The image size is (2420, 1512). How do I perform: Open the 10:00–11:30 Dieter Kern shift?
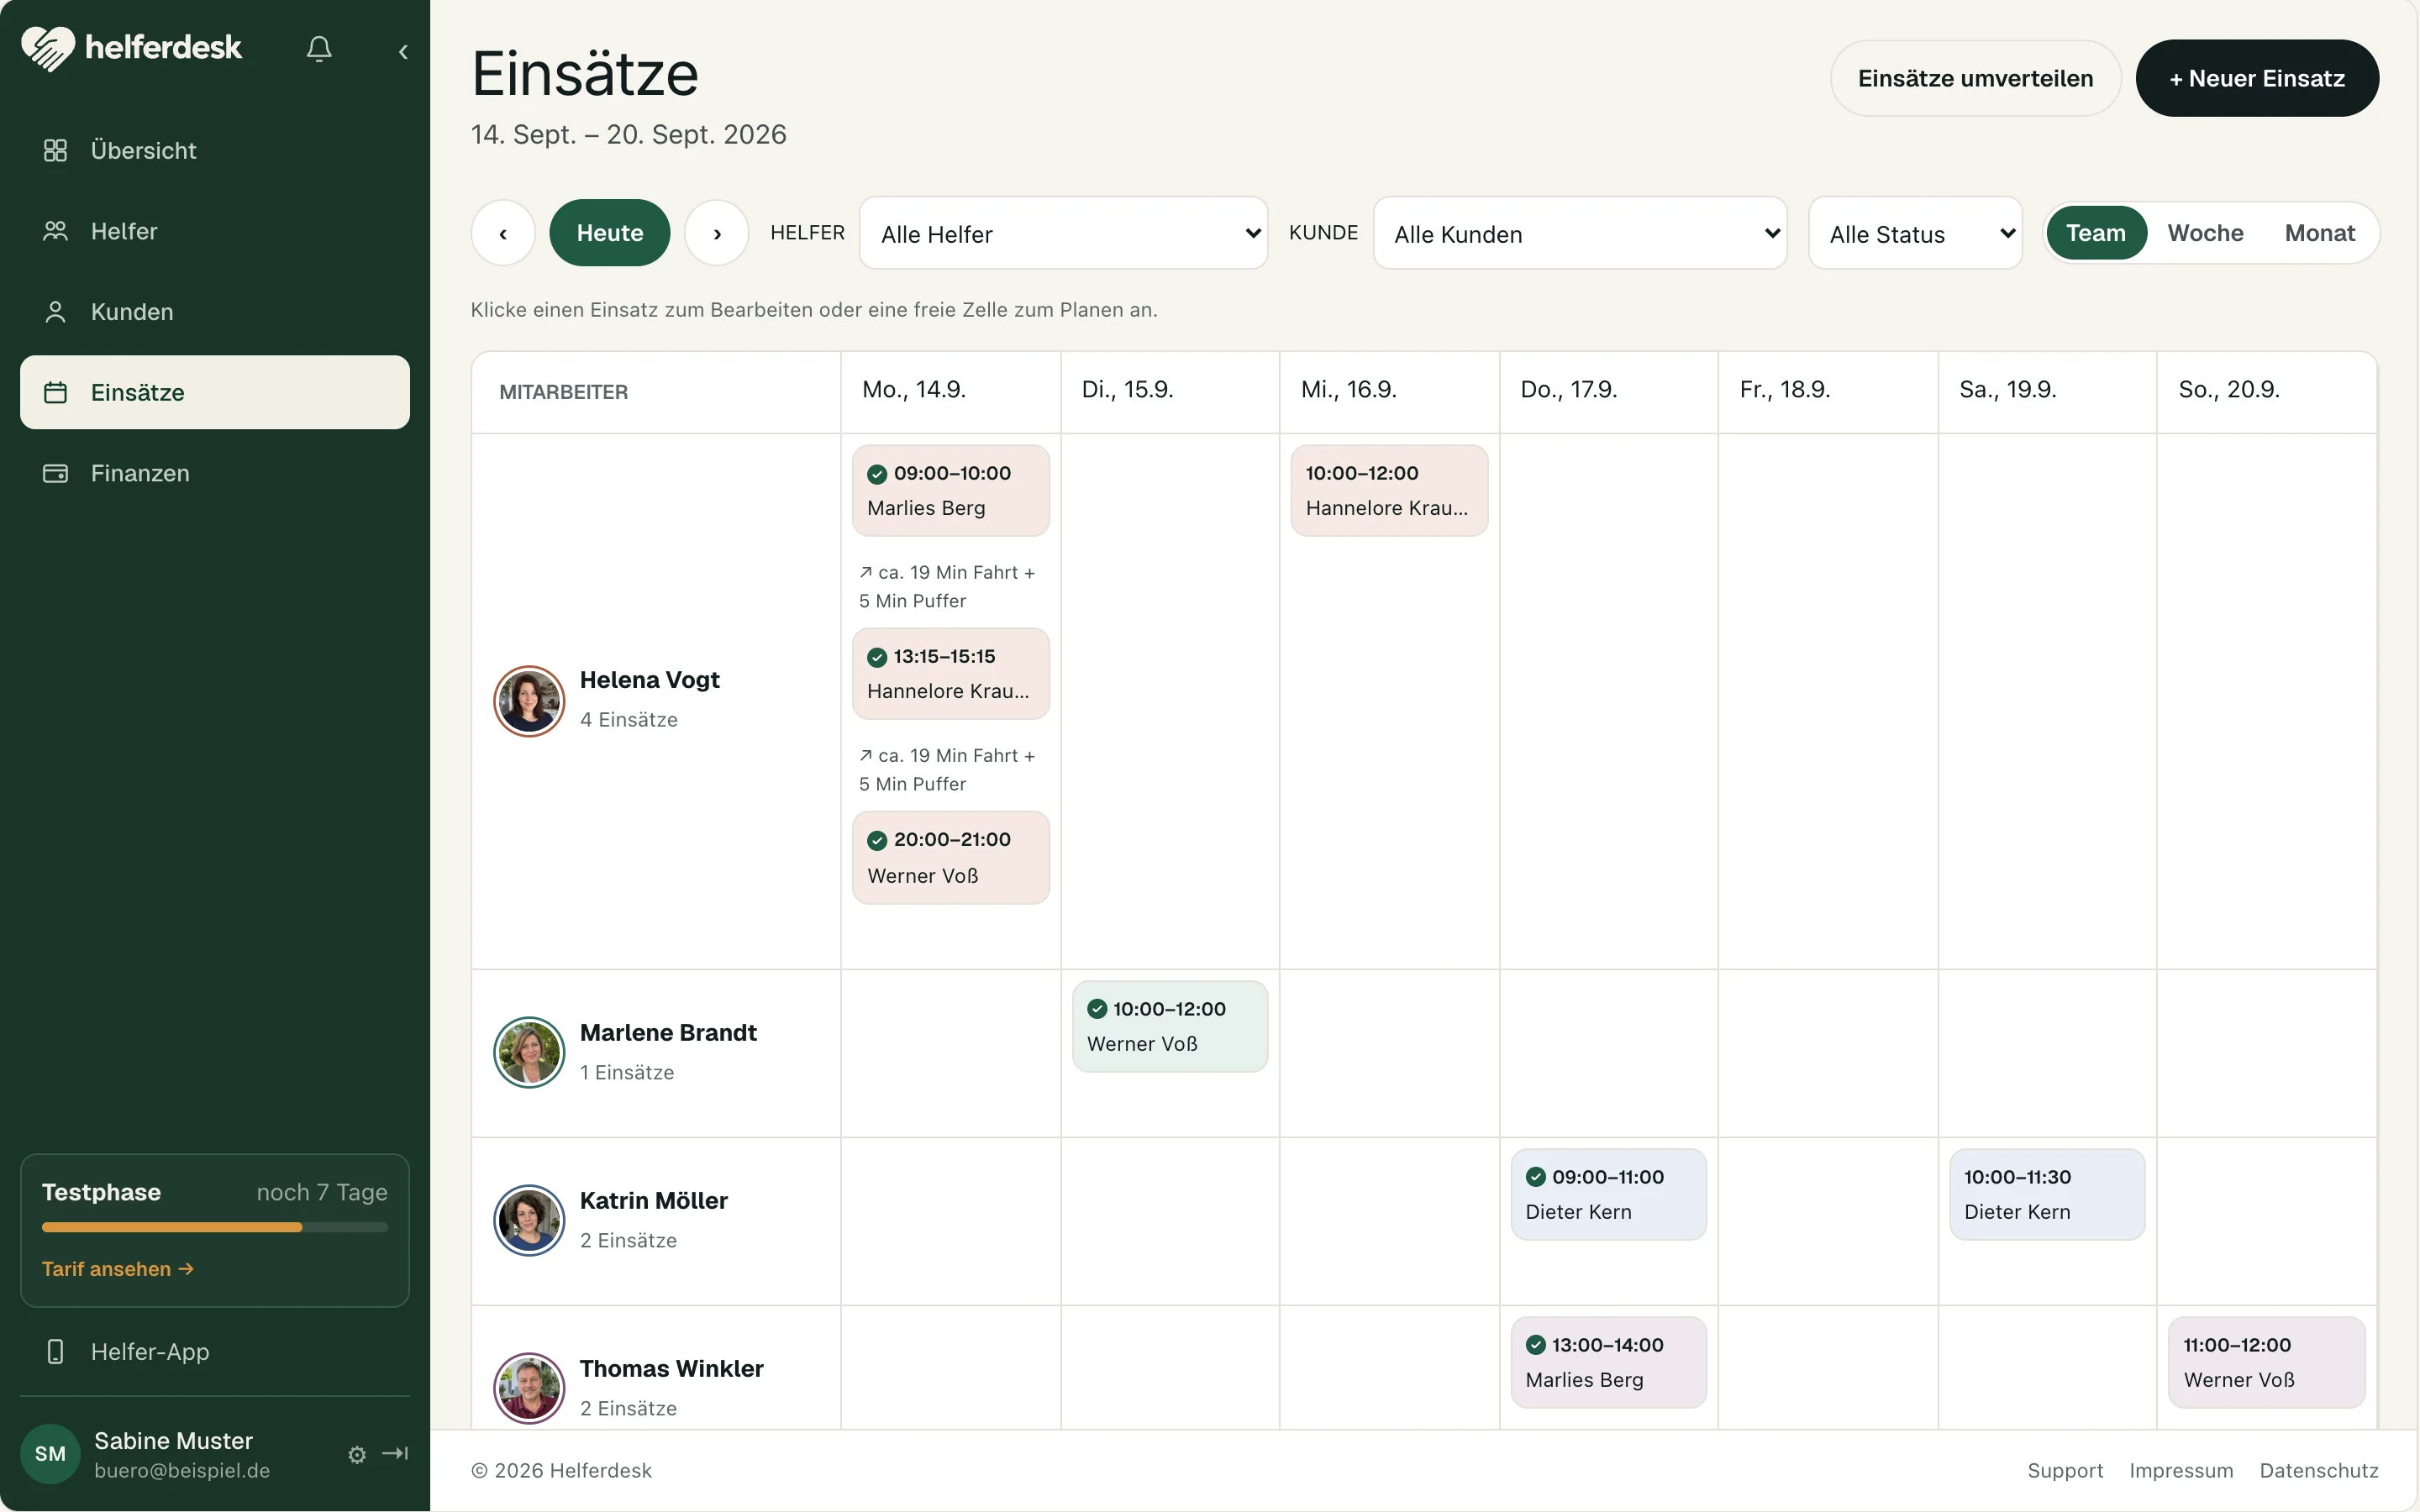(2047, 1194)
